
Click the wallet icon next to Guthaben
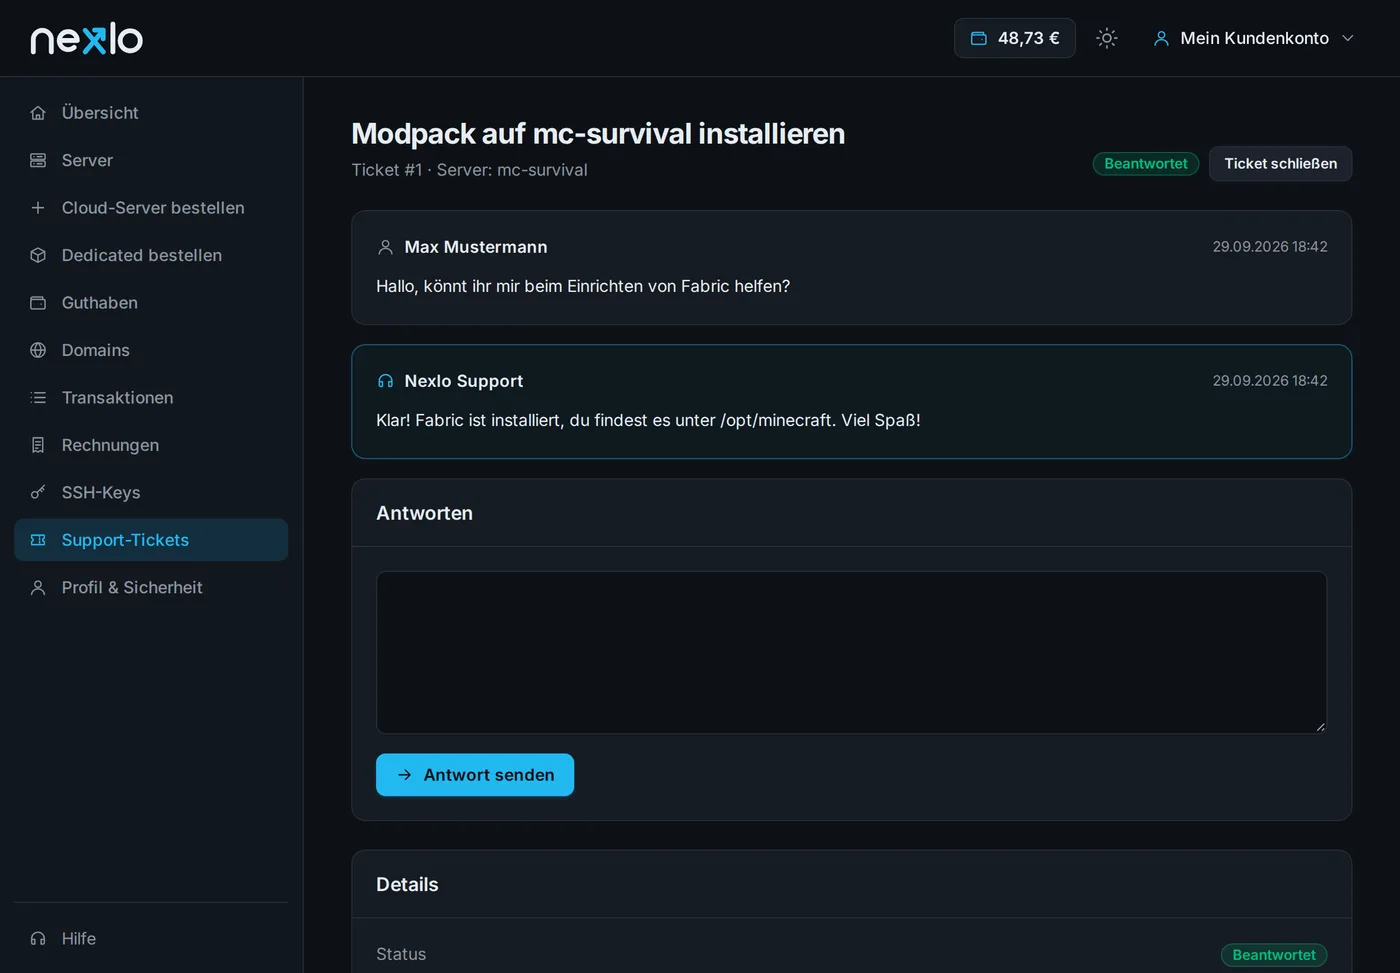tap(38, 303)
